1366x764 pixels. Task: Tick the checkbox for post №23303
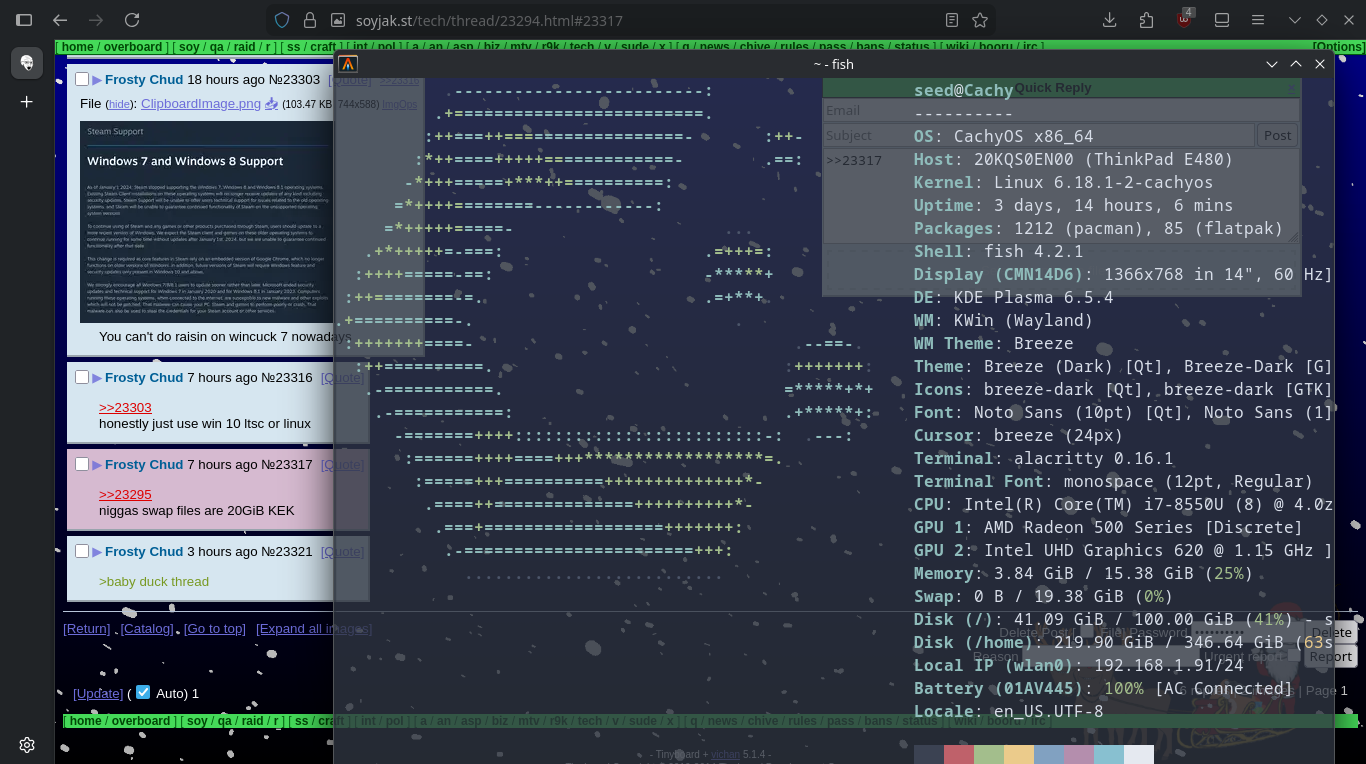point(82,80)
